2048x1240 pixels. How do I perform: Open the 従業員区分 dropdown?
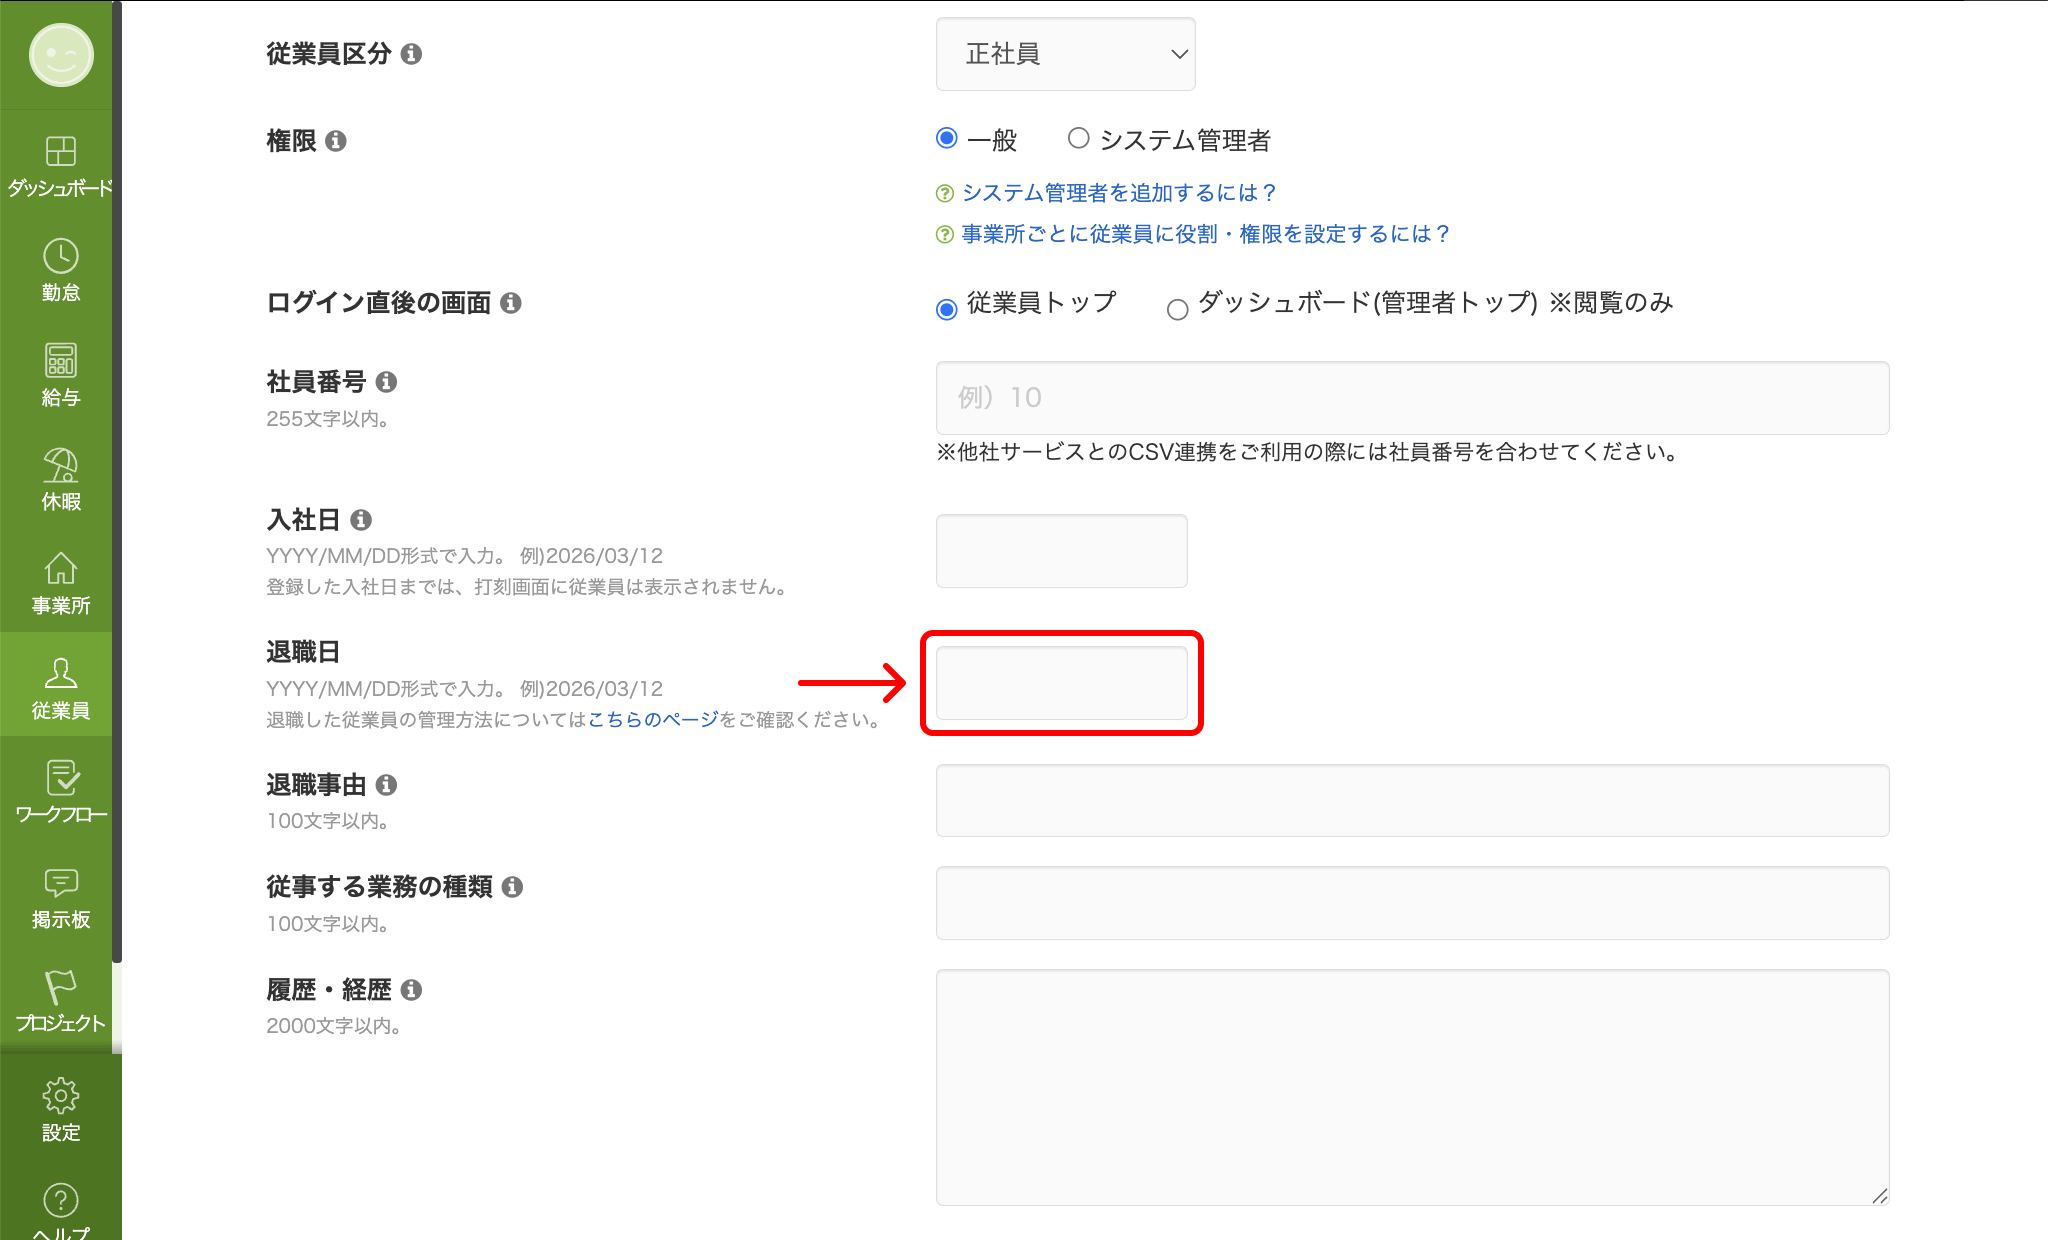click(x=1065, y=54)
